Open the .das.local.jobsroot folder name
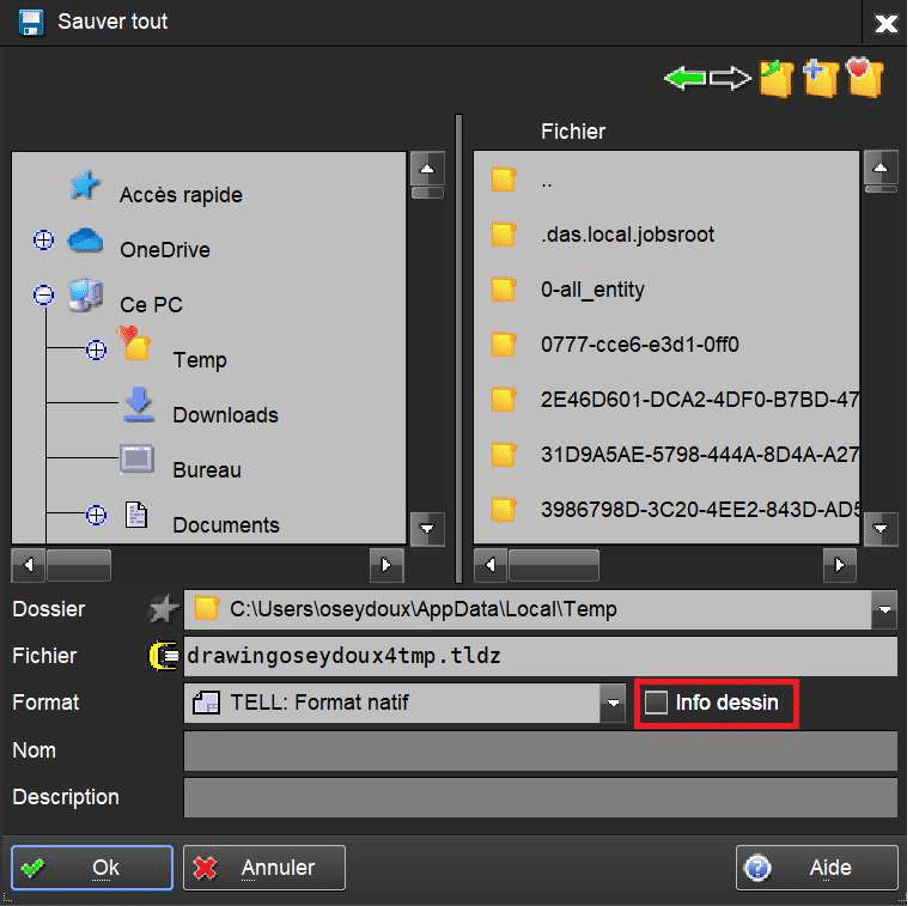 [x=627, y=235]
